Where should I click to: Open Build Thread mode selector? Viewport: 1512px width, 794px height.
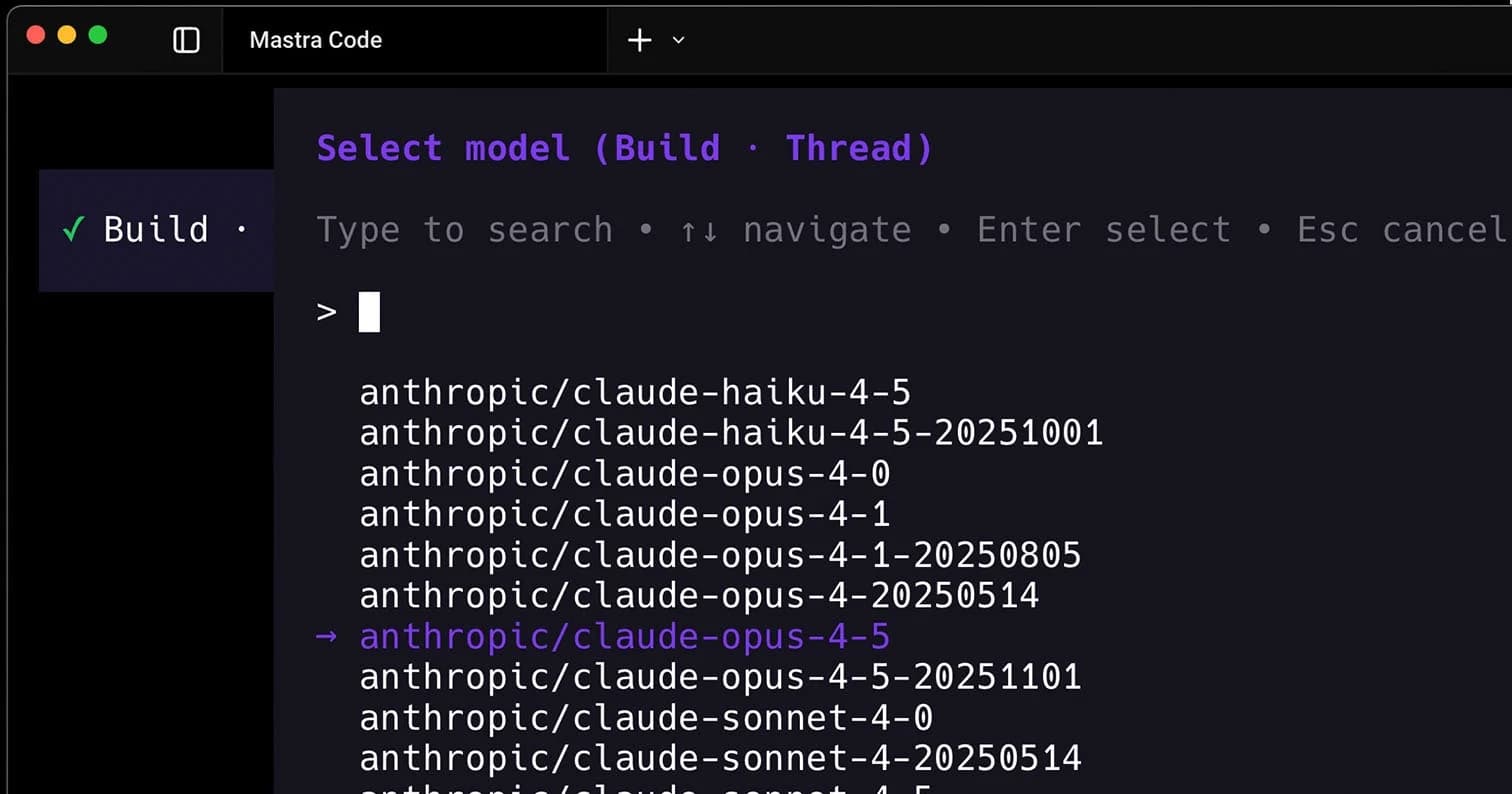point(792,147)
